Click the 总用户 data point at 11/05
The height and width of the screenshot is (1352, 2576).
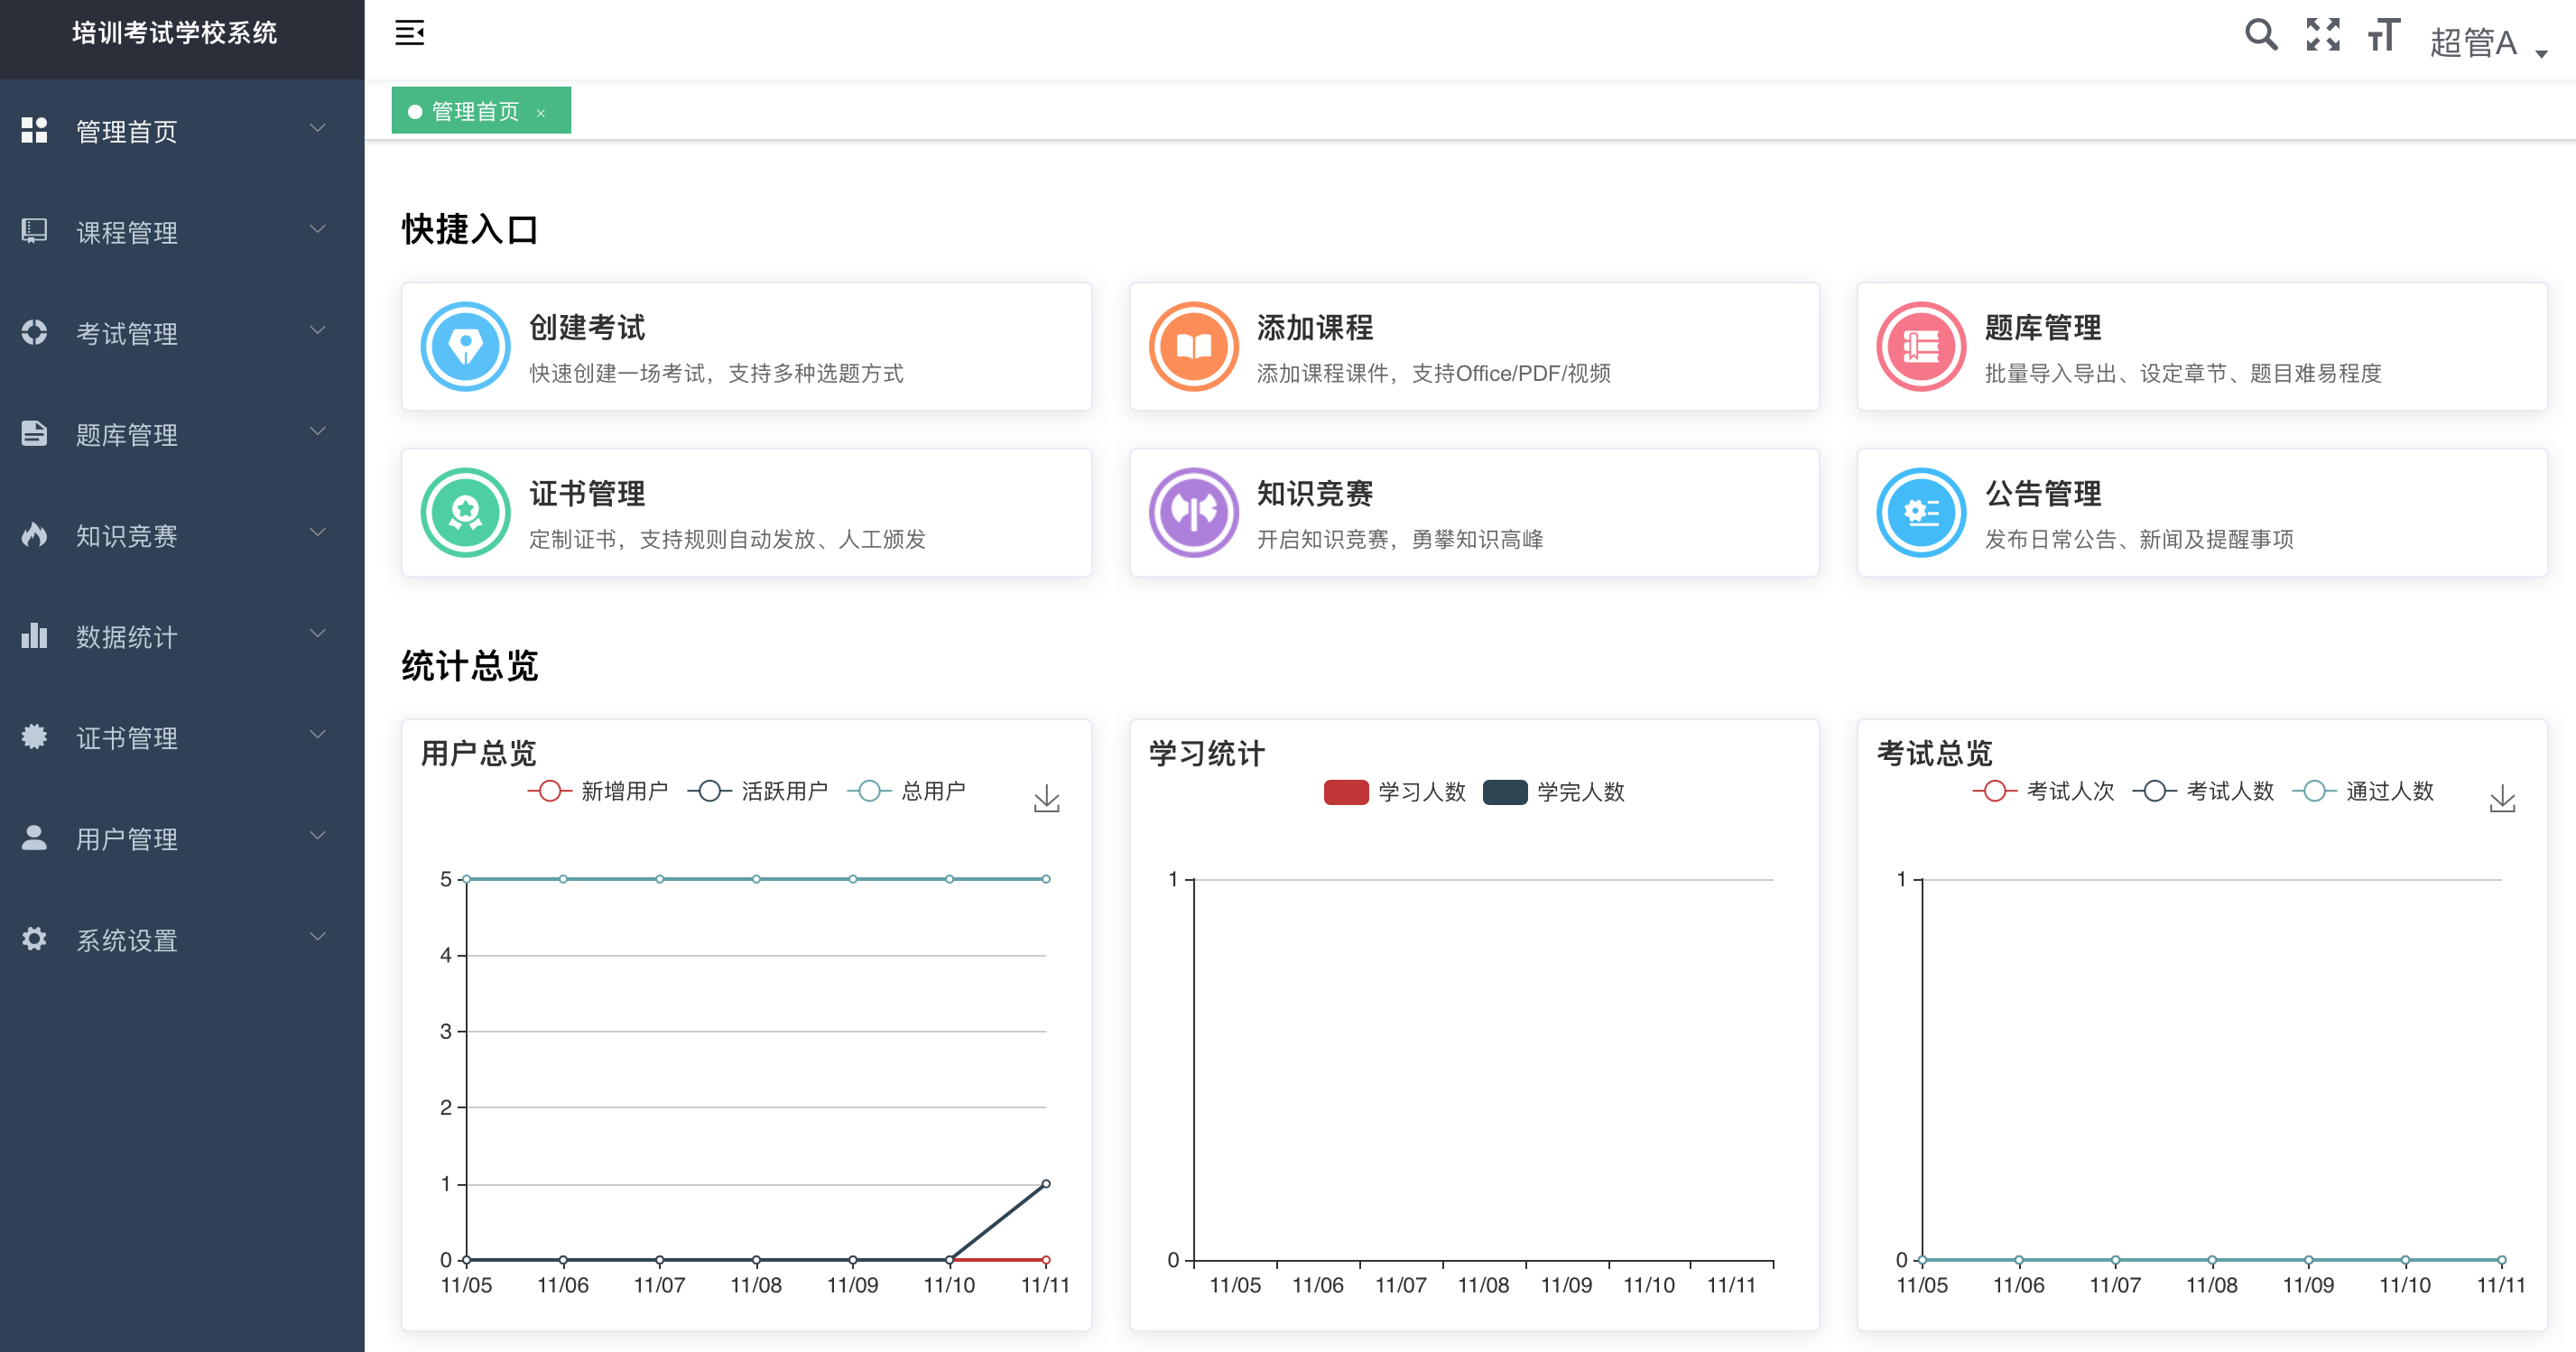click(466, 878)
